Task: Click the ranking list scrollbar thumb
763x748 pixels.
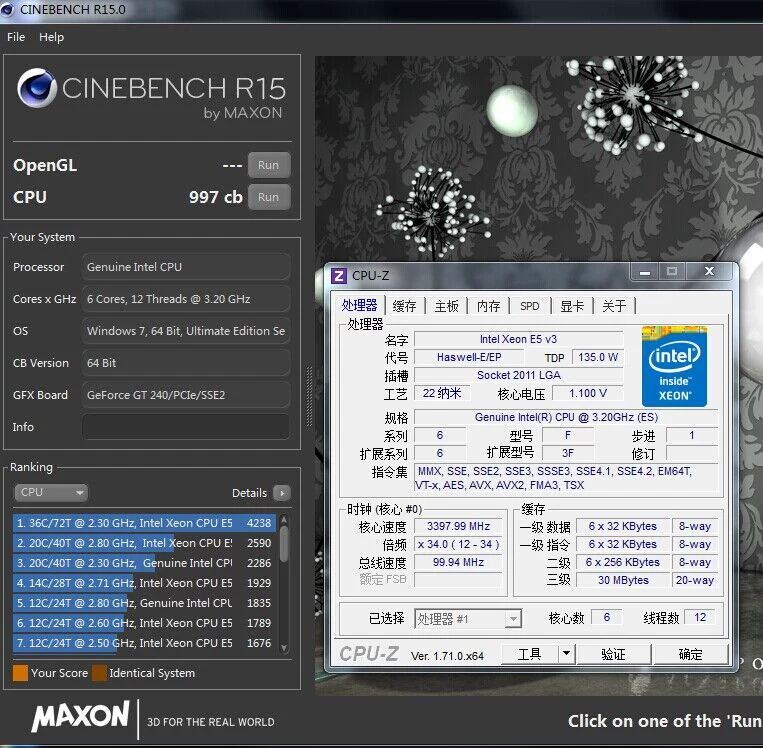Action: (284, 544)
